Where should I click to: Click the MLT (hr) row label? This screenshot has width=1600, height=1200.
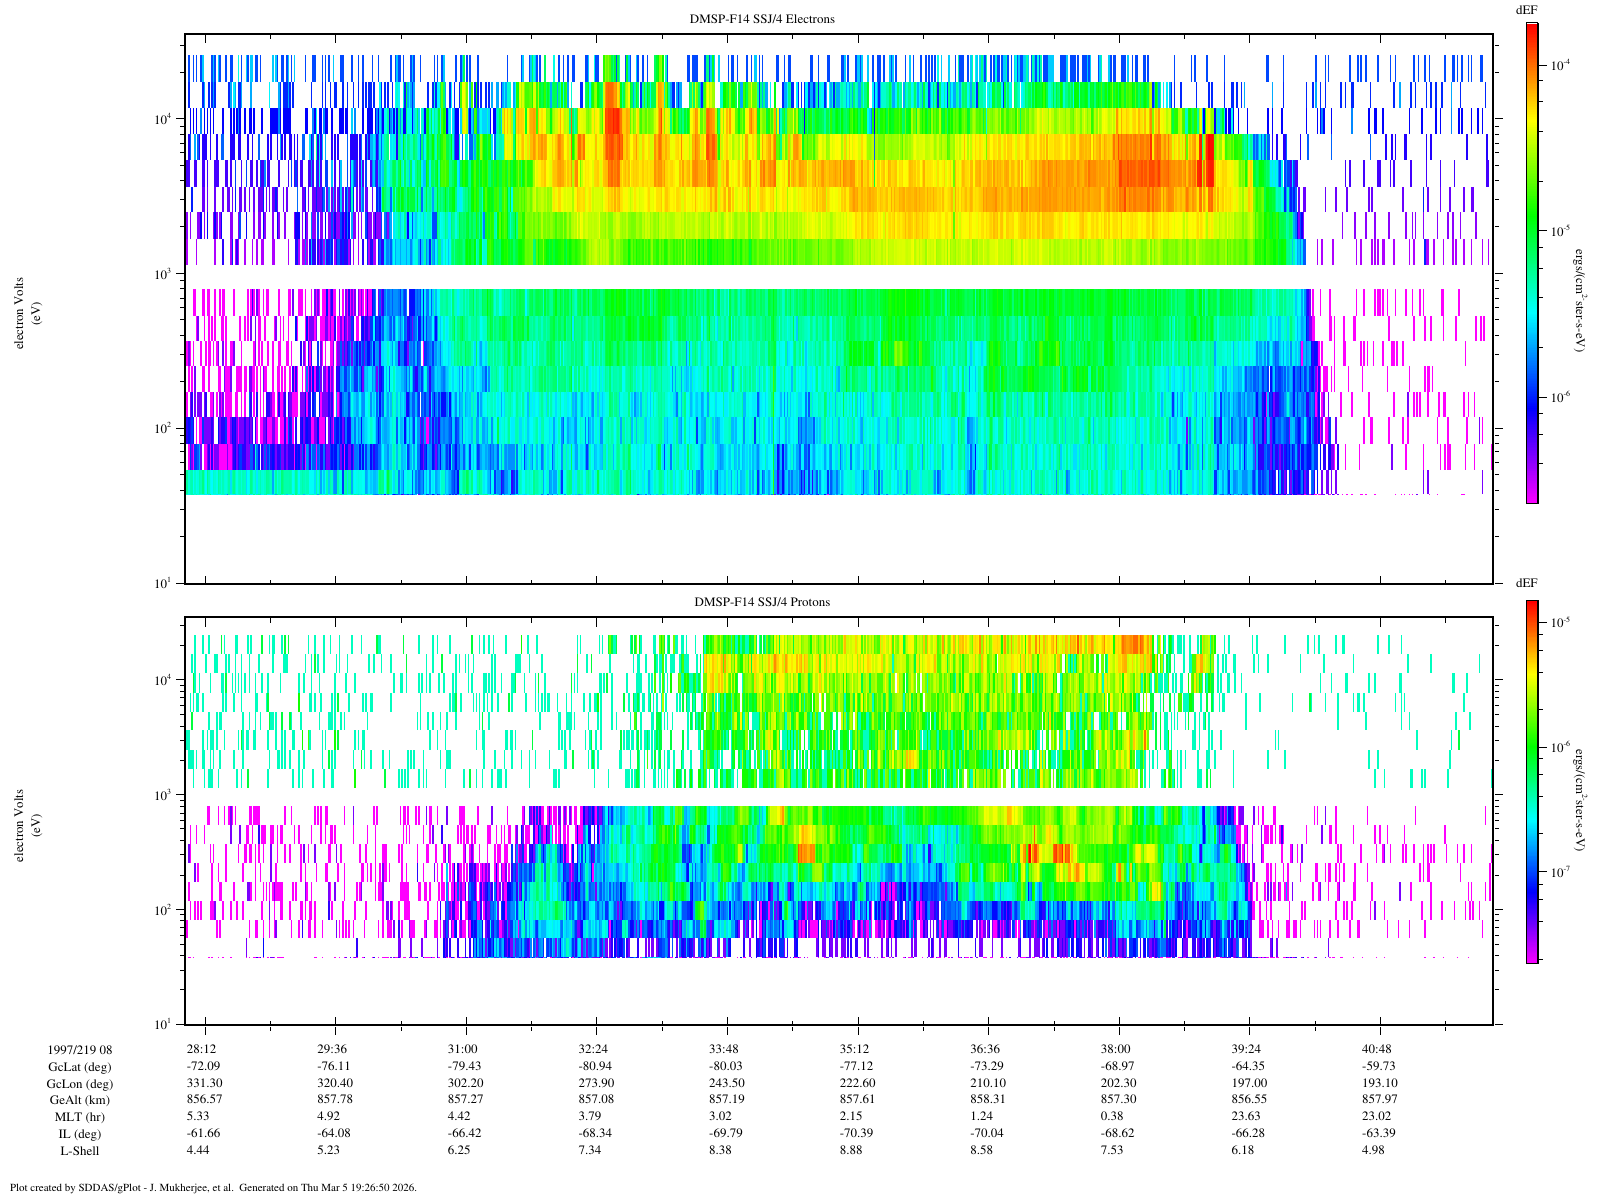point(80,1117)
